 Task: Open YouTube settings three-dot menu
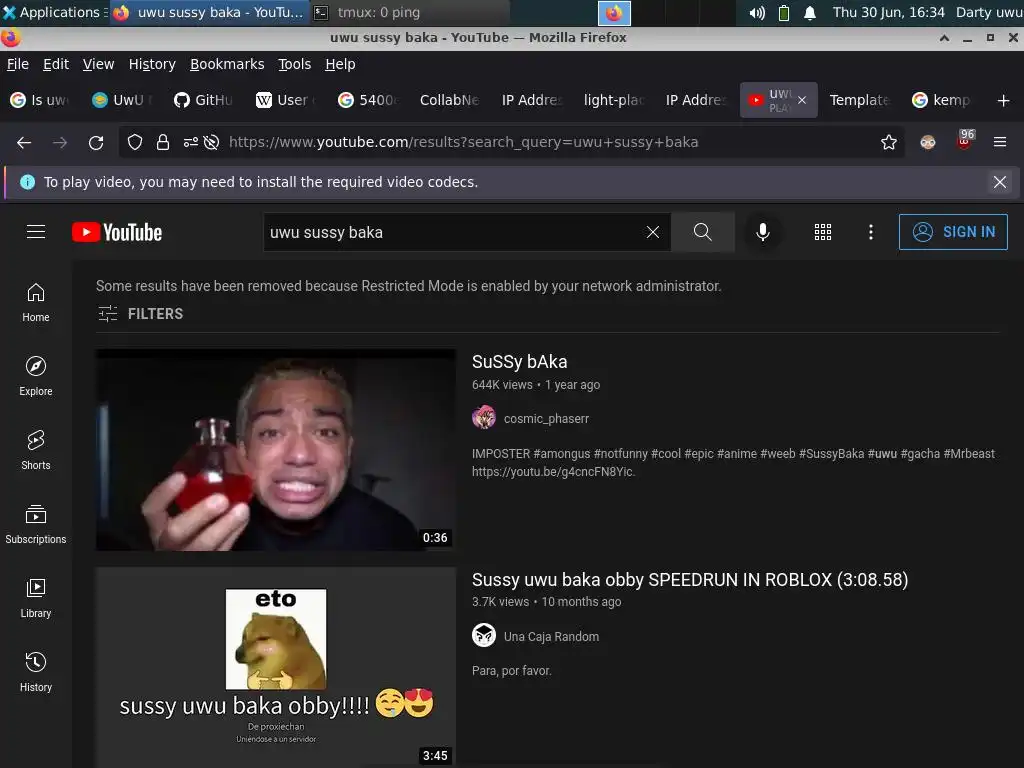[871, 232]
